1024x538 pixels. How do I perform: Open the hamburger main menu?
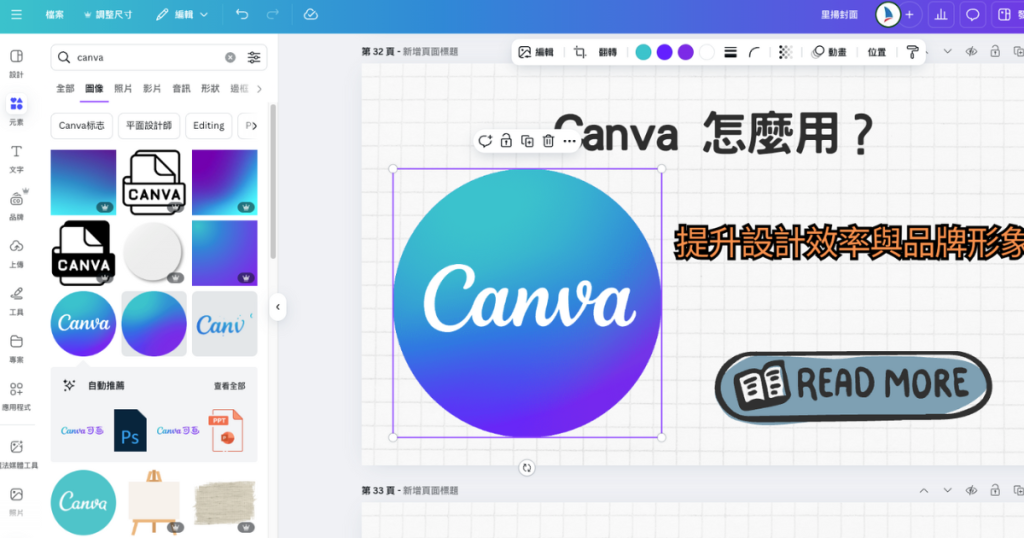click(x=16, y=14)
